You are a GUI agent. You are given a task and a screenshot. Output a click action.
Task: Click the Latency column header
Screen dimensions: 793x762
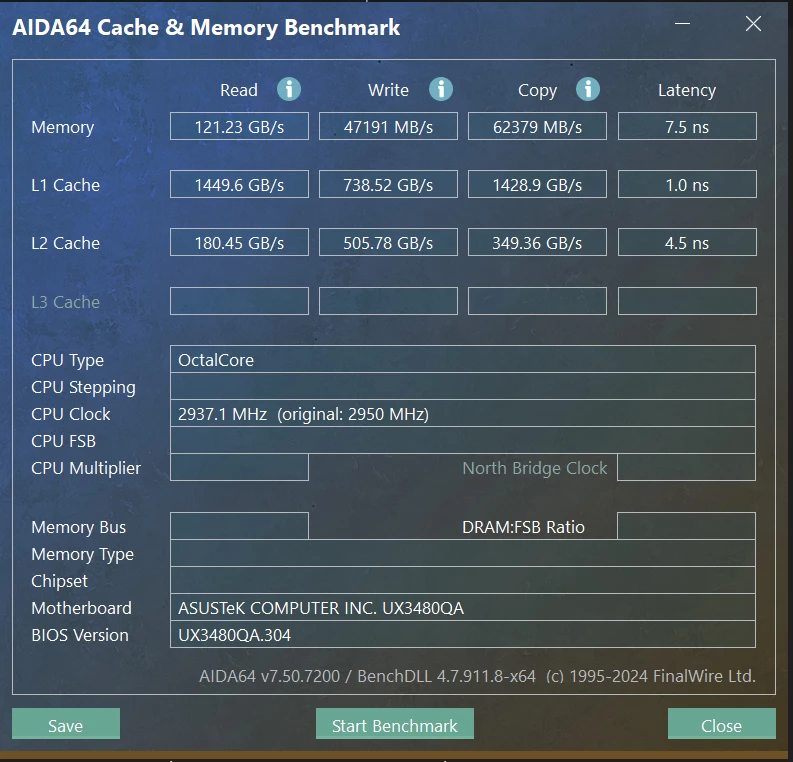(687, 91)
